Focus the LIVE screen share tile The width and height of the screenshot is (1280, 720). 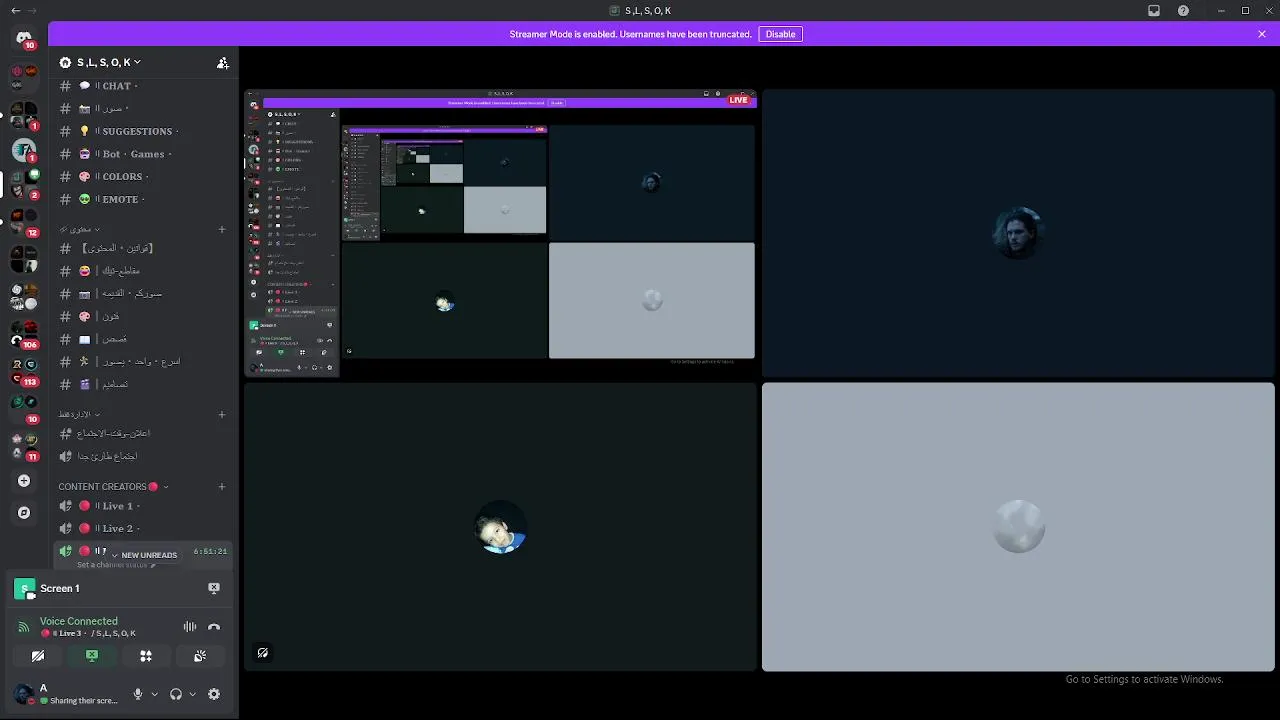[500, 234]
